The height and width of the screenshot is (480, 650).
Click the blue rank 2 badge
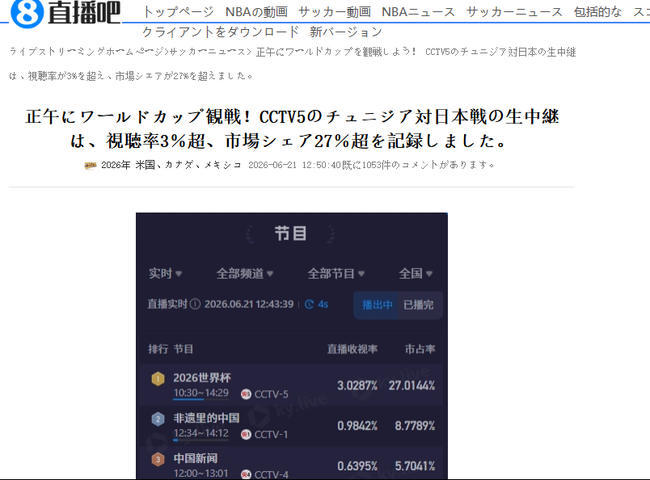[158, 419]
